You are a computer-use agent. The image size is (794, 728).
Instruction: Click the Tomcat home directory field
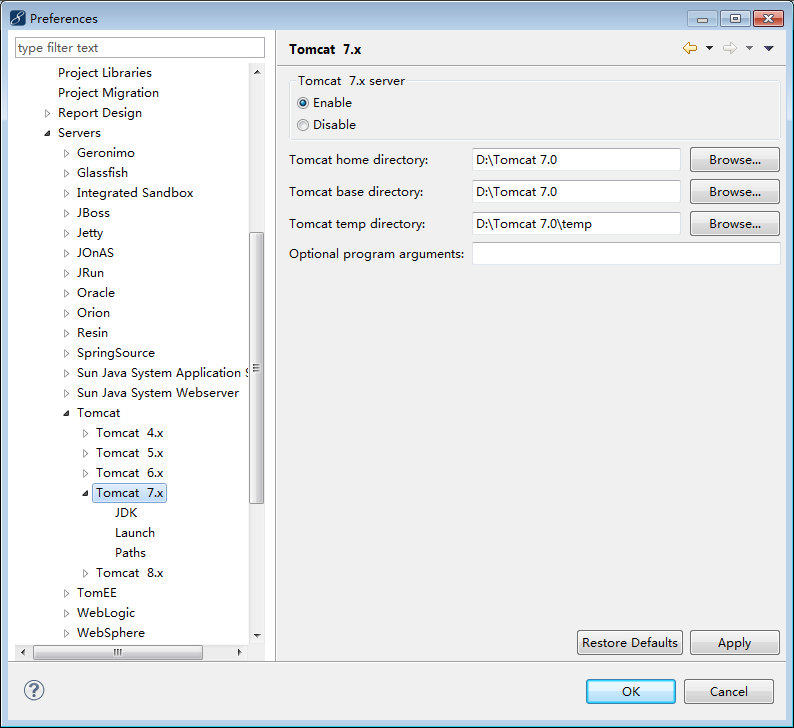pos(576,160)
